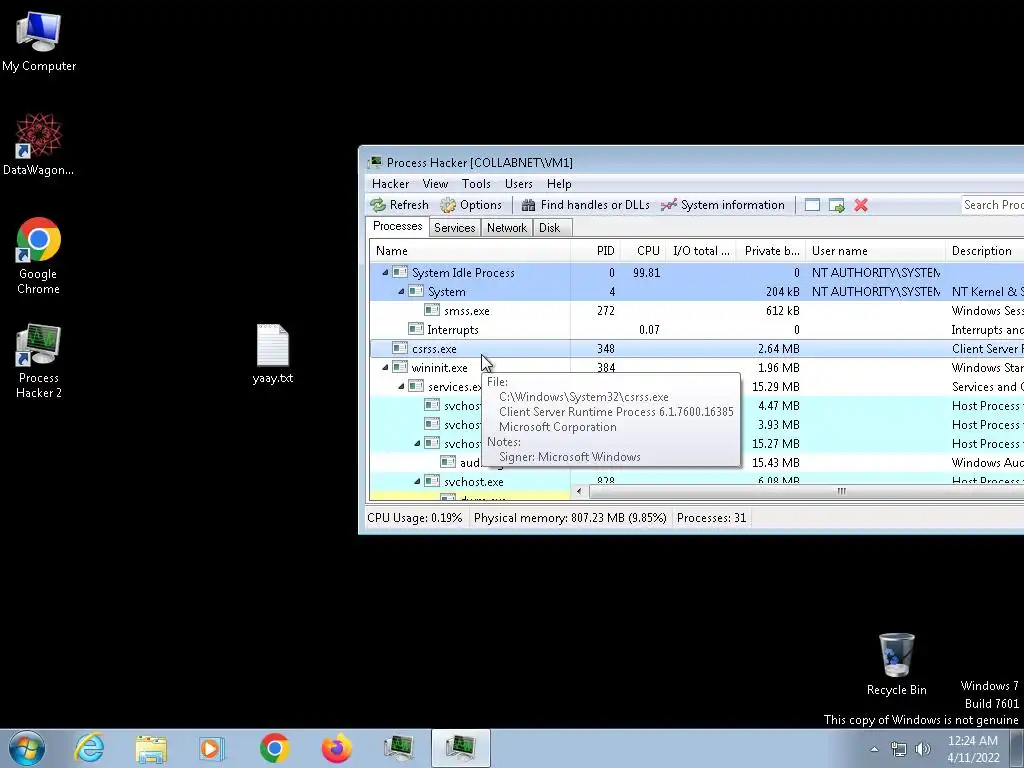Open System information window
The image size is (1024, 768).
(722, 205)
